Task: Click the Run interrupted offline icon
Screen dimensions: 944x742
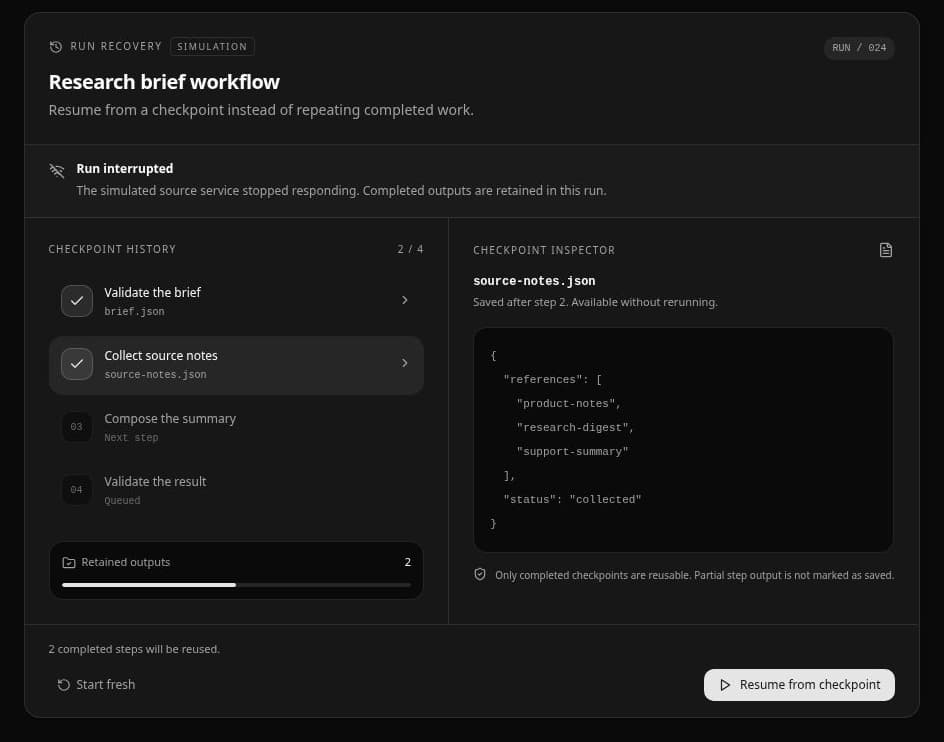Action: pyautogui.click(x=57, y=171)
